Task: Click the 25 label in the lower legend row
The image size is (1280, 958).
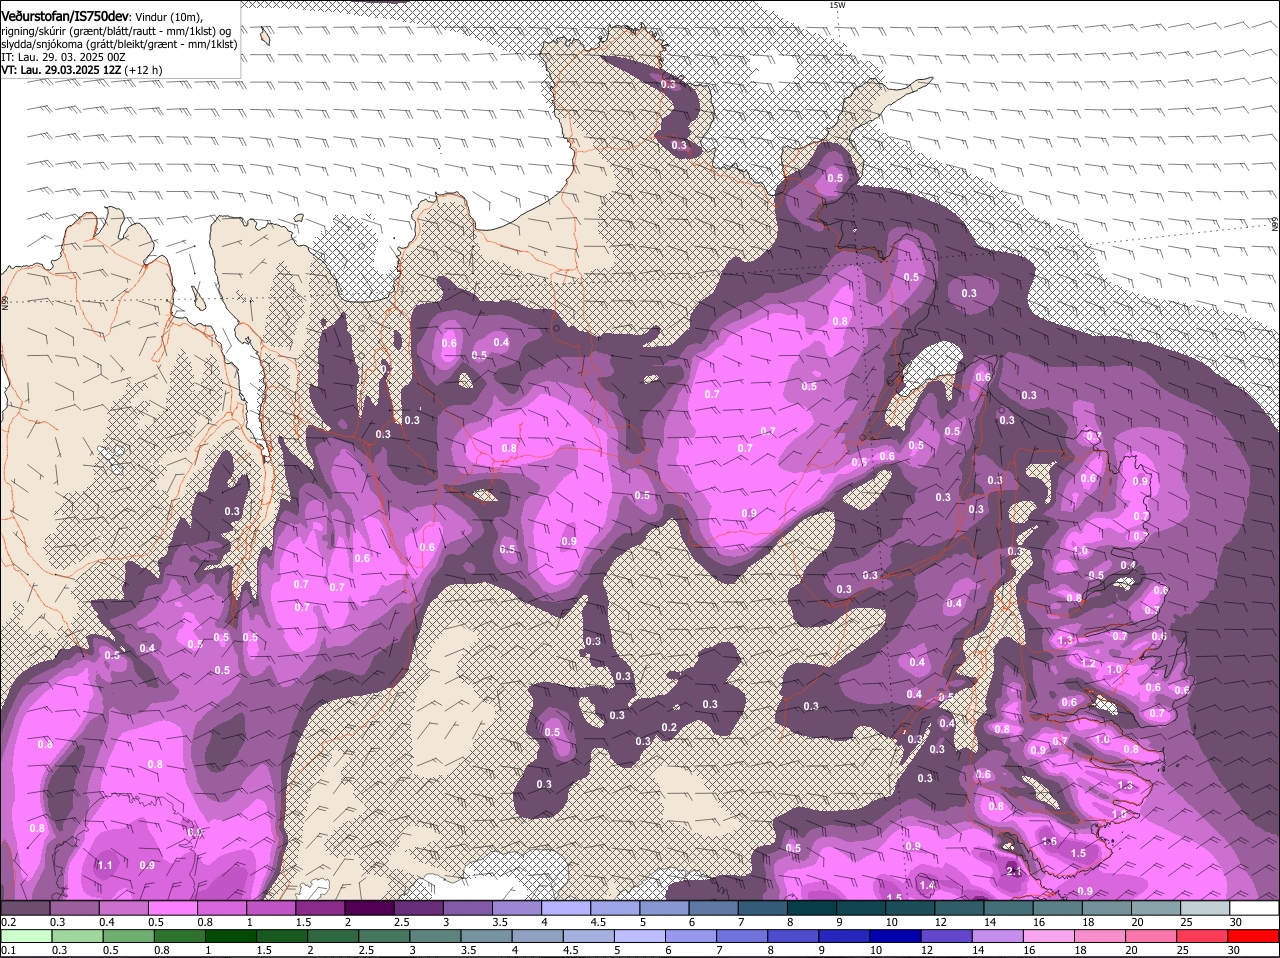Action: [x=1185, y=949]
